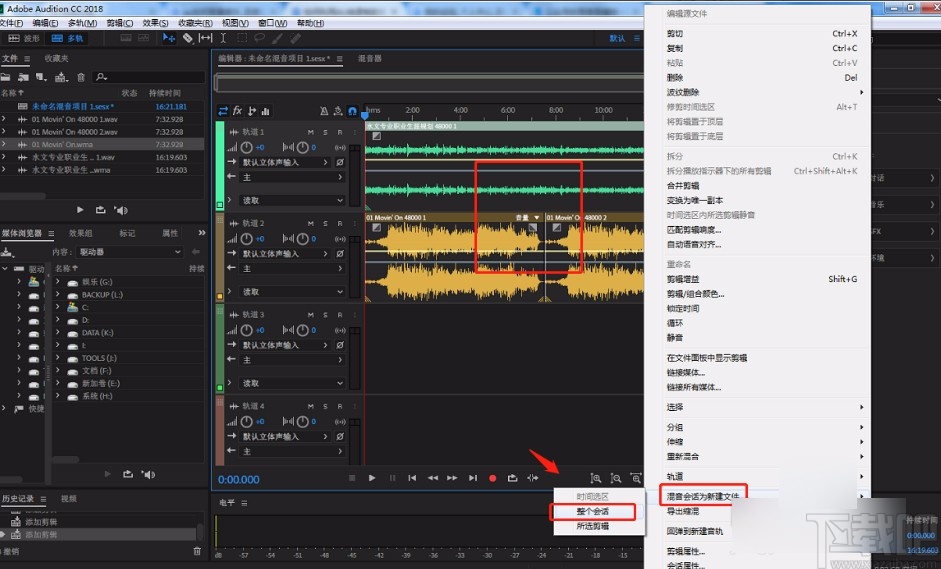Solo Track 1 with S button
This screenshot has height=569, width=941.
(325, 132)
